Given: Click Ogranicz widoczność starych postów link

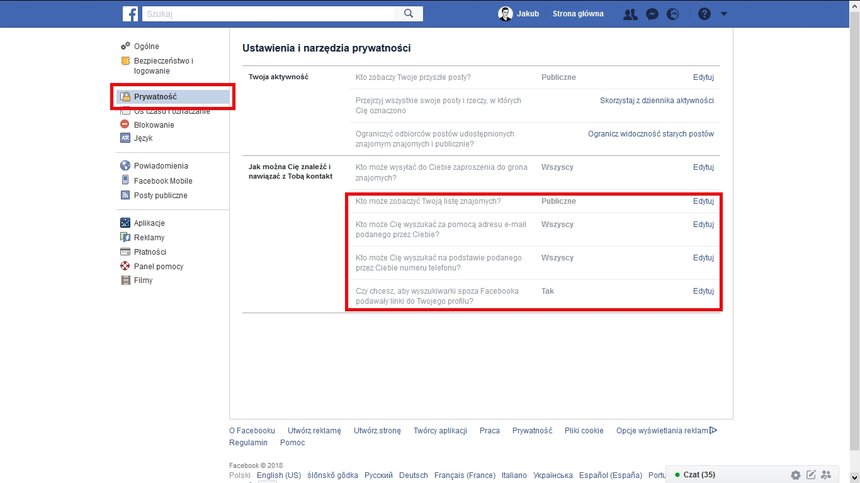Looking at the screenshot, I should [x=650, y=134].
